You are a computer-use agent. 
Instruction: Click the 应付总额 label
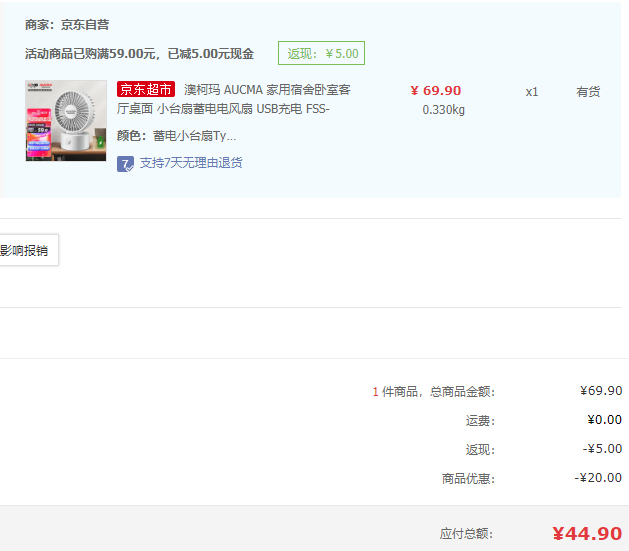466,534
